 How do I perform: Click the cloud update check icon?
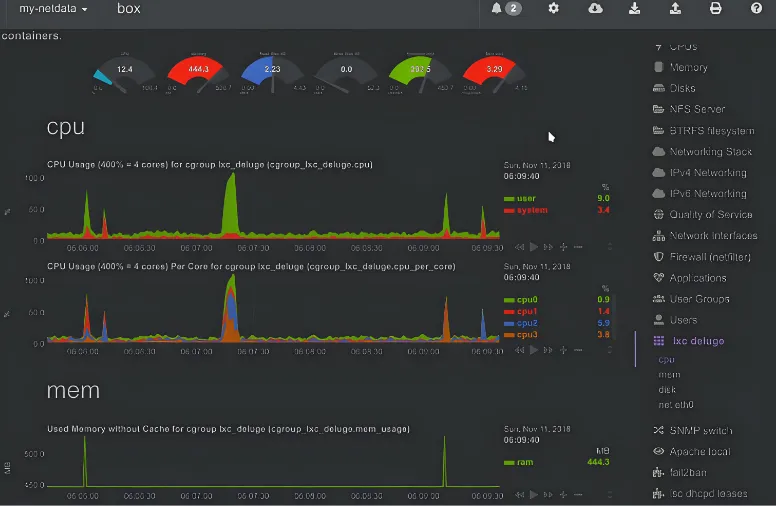pyautogui.click(x=595, y=8)
